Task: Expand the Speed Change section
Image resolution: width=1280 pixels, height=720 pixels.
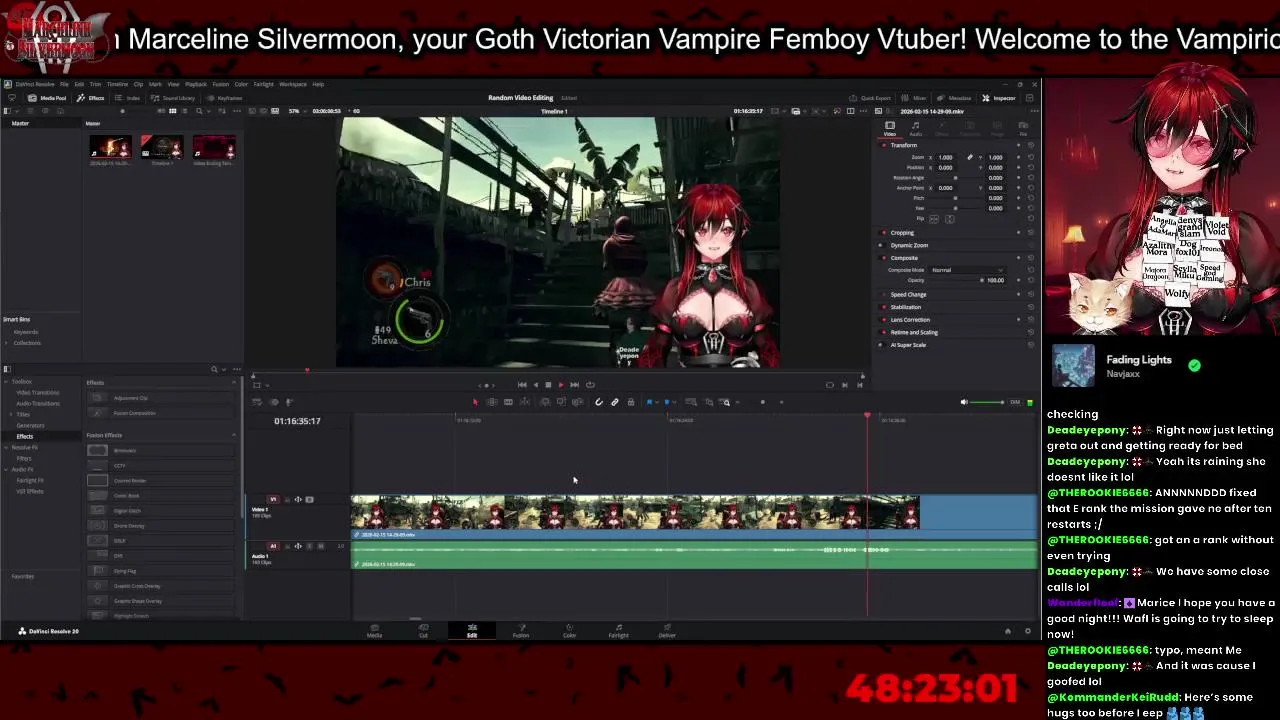Action: (x=908, y=295)
